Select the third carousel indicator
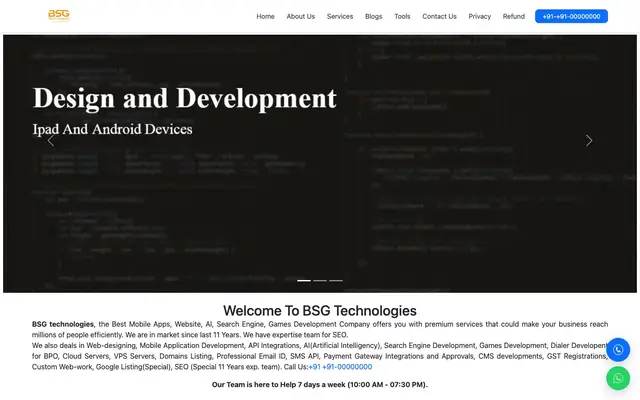Screen dimensions: 640x400 pyautogui.click(x=336, y=280)
